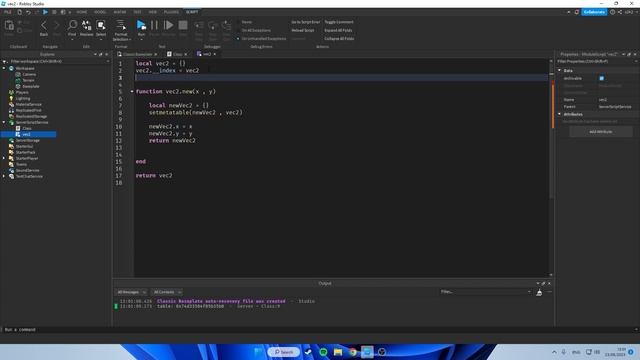
Task: Click Go to Script Error
Action: [x=305, y=22]
